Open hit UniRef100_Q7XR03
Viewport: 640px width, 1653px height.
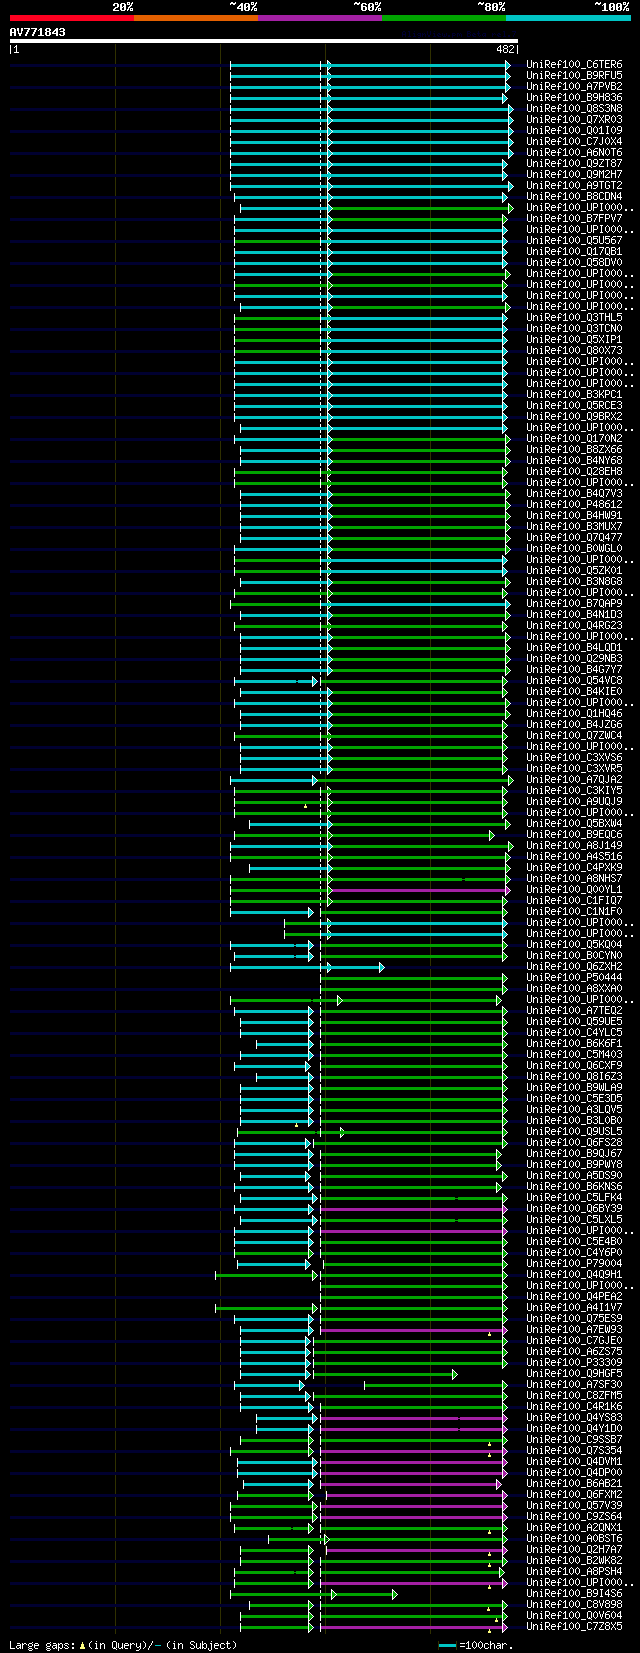[x=574, y=120]
